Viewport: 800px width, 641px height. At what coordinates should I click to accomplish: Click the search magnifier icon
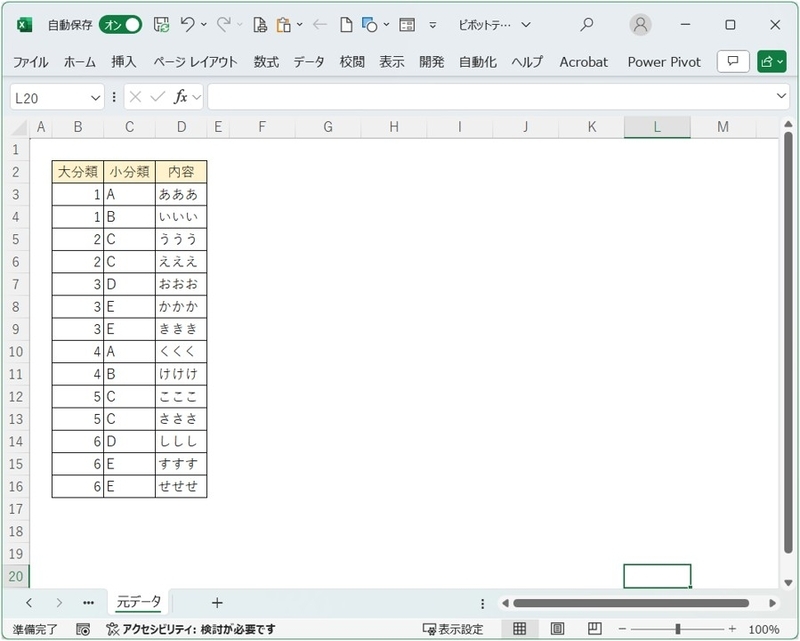coord(587,24)
